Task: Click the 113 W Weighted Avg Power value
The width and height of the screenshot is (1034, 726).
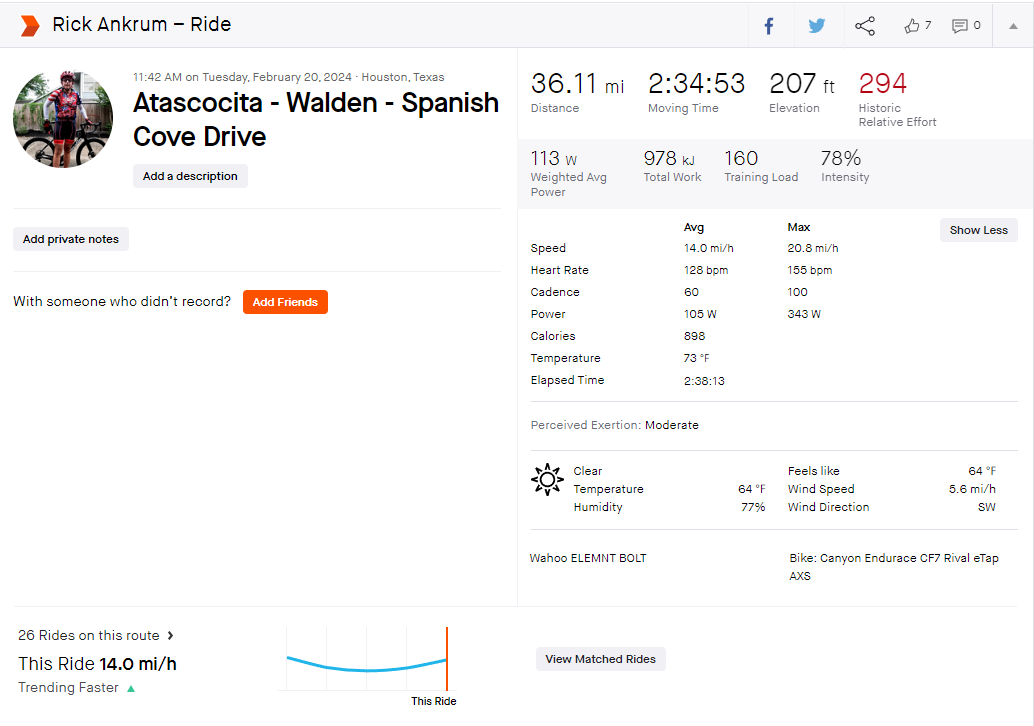Action: pyautogui.click(x=553, y=158)
